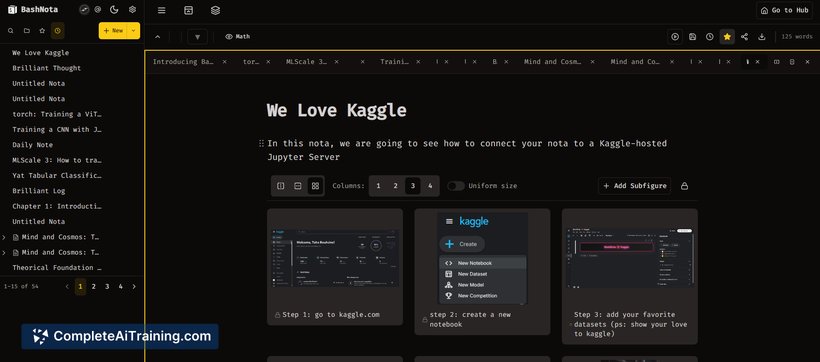Open the Step 2 kaggle thumbnail
Image resolution: width=820 pixels, height=362 pixels.
click(x=482, y=258)
